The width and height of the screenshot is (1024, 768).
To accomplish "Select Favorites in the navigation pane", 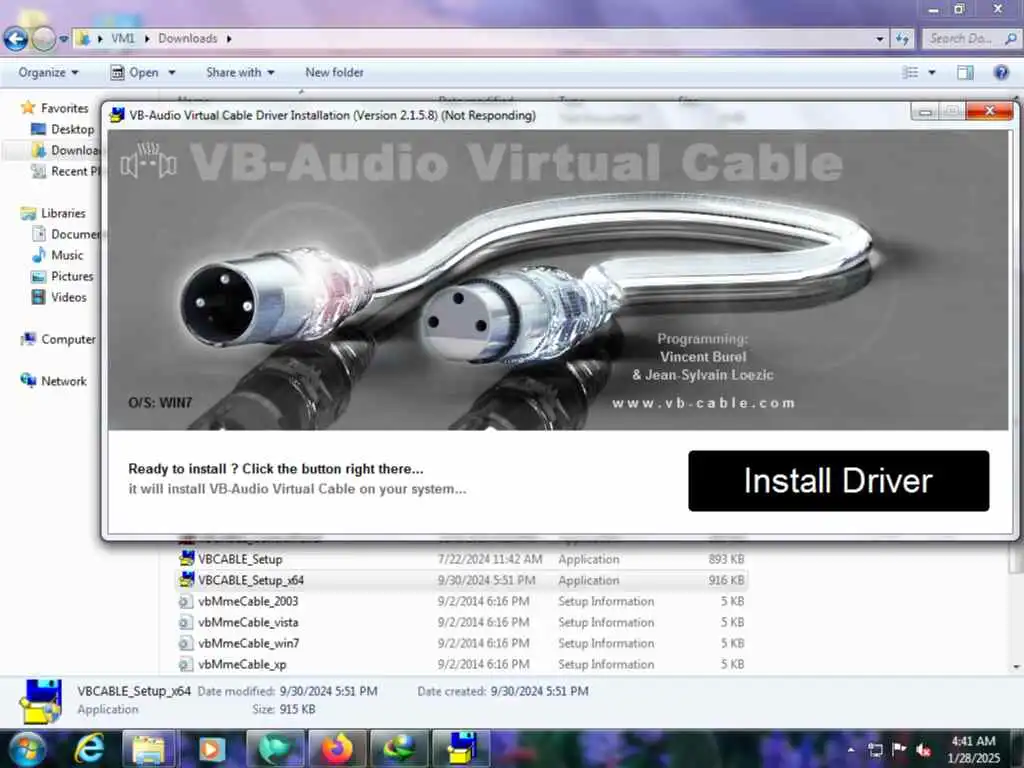I will pos(55,108).
